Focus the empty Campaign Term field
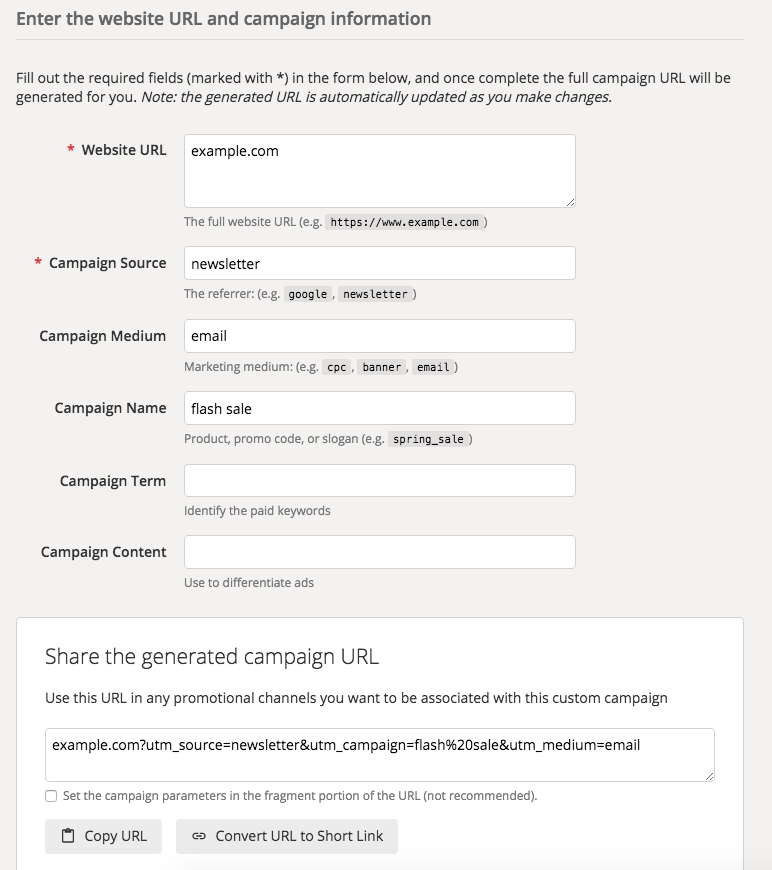Viewport: 772px width, 870px height. [380, 480]
